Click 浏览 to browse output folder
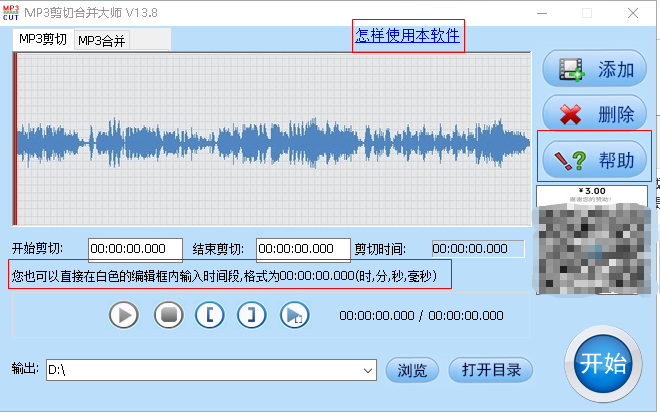 [x=412, y=370]
